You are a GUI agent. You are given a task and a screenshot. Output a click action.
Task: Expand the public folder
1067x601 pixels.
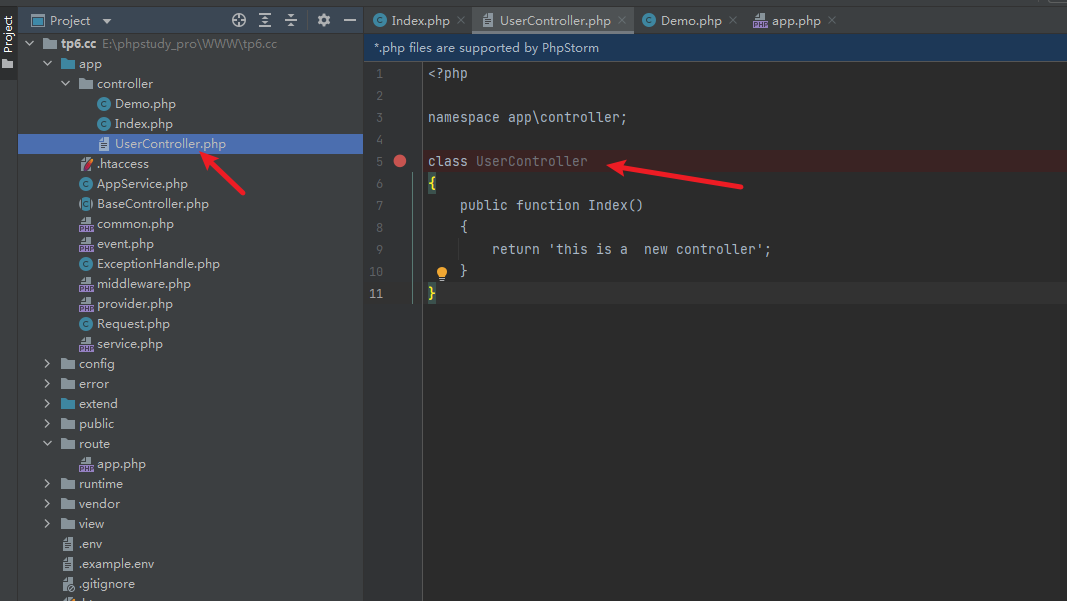[x=48, y=423]
